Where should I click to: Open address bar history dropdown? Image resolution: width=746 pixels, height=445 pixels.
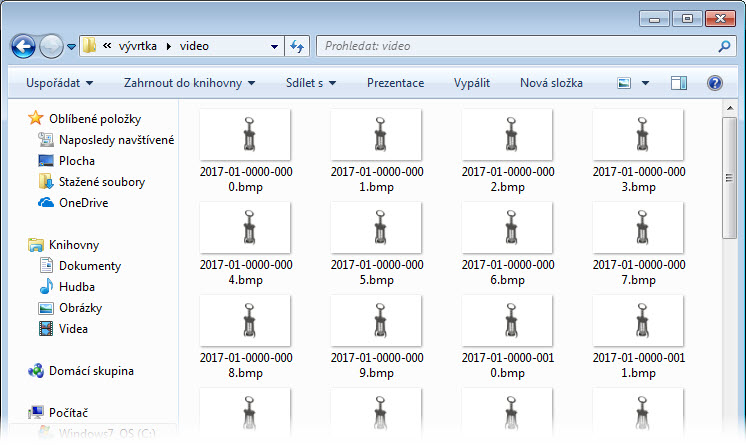(x=274, y=47)
